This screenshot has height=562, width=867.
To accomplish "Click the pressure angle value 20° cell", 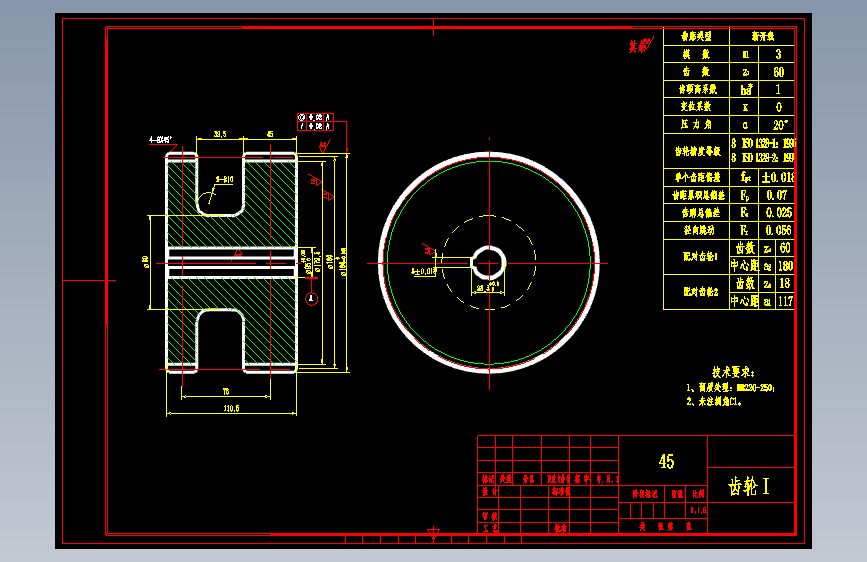I will (778, 124).
